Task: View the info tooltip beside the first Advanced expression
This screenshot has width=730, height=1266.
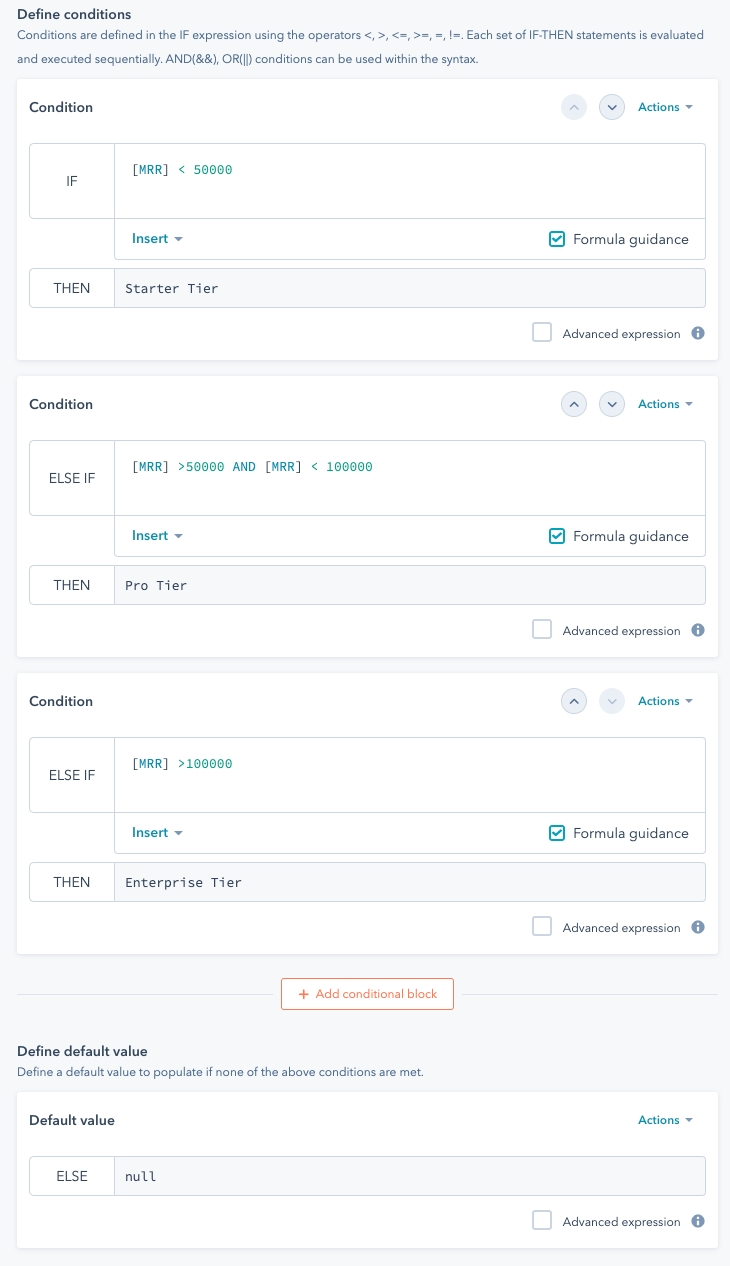Action: (698, 333)
